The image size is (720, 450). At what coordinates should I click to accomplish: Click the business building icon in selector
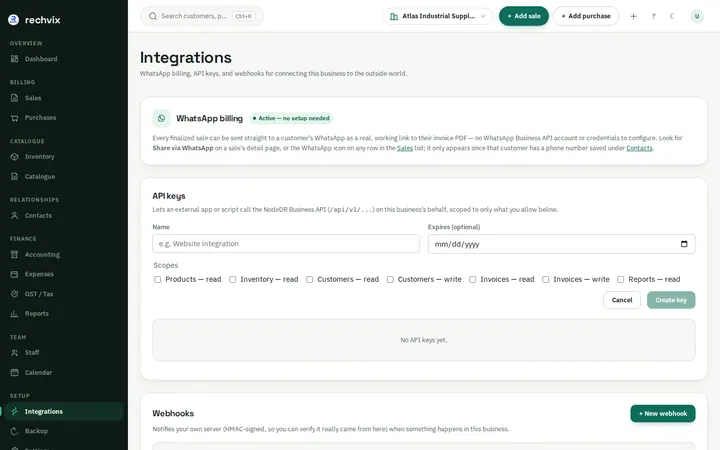click(394, 16)
